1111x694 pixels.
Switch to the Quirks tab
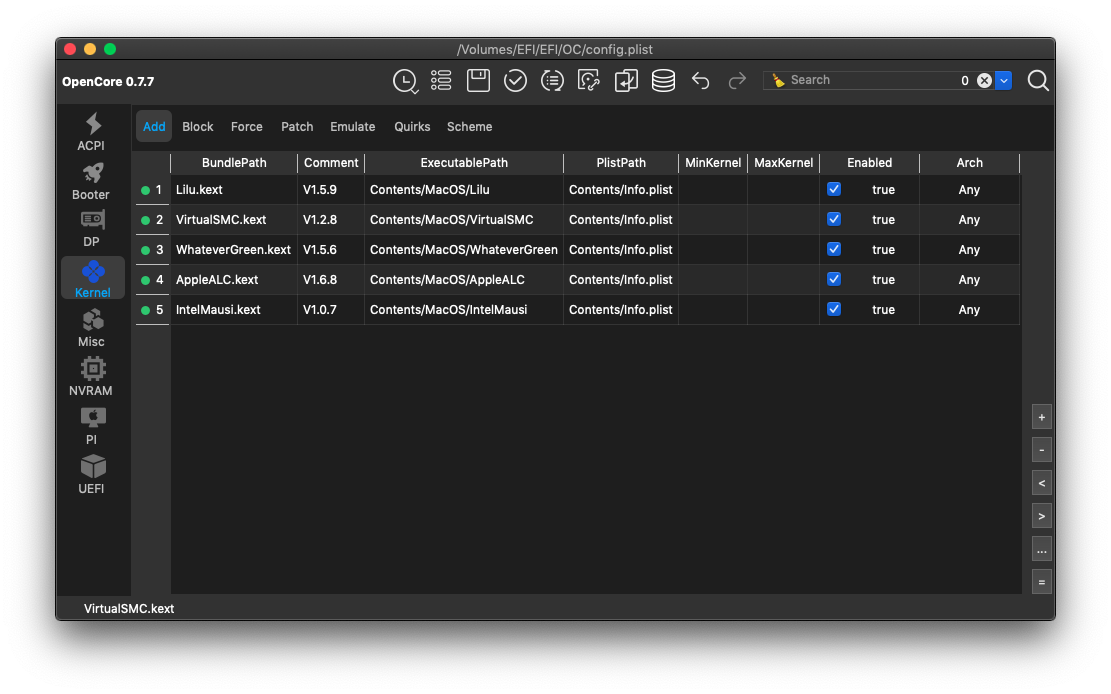(412, 127)
